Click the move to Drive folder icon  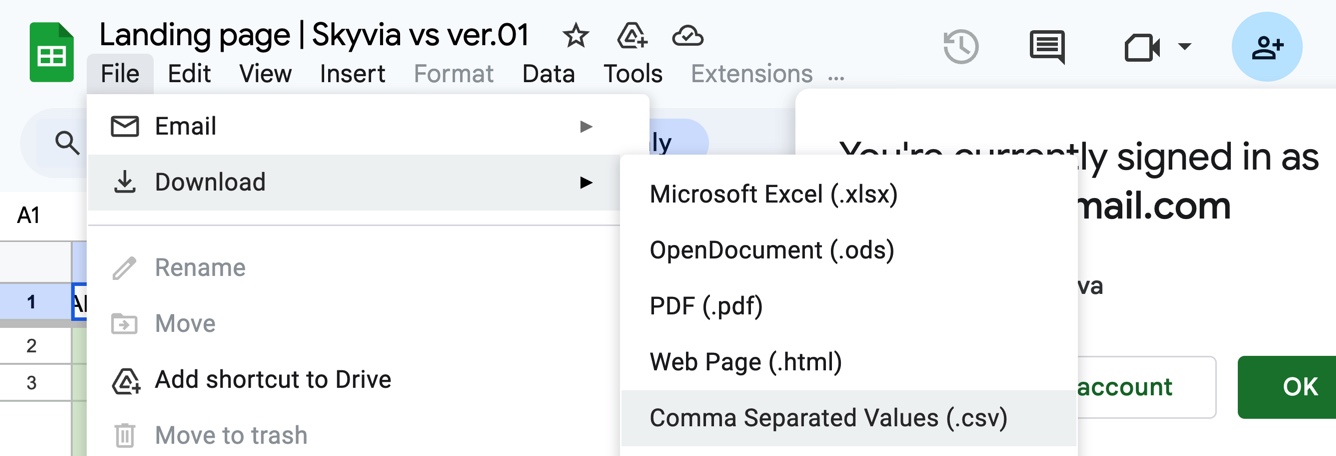(x=632, y=36)
